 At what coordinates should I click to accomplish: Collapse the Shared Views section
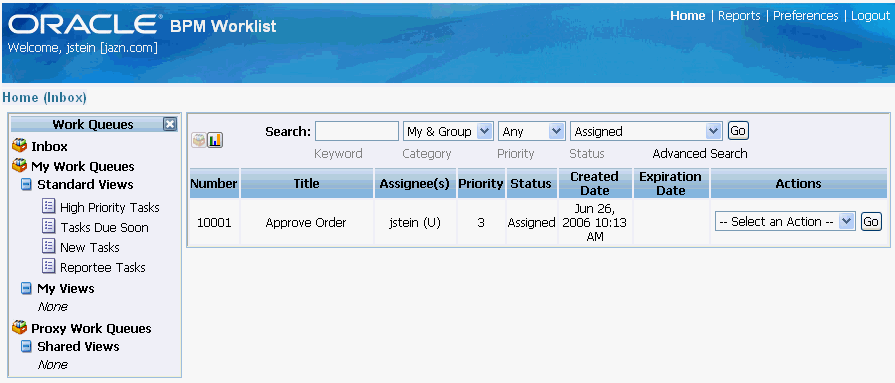(26, 346)
